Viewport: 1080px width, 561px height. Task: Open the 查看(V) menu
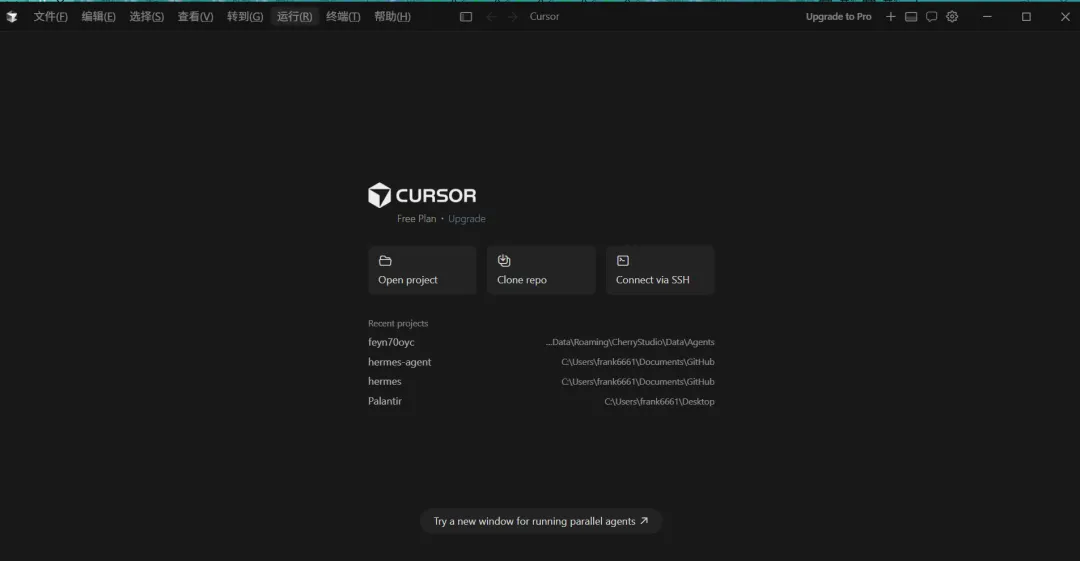pyautogui.click(x=196, y=17)
